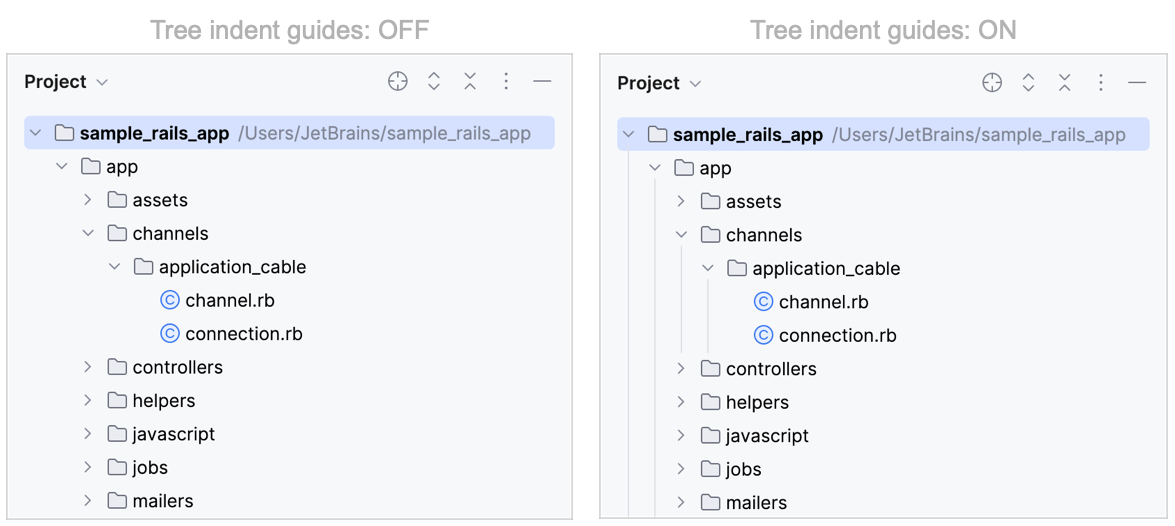Select channel.rb file in left panel

pyautogui.click(x=229, y=300)
